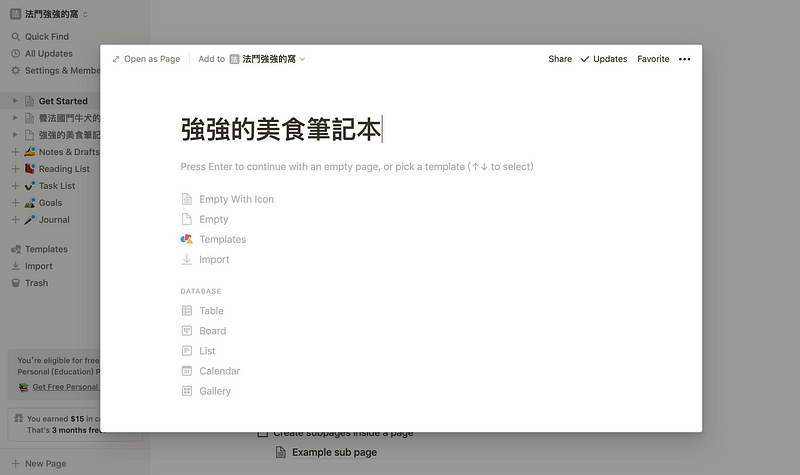Create a List database
This screenshot has width=800, height=475.
pos(198,351)
